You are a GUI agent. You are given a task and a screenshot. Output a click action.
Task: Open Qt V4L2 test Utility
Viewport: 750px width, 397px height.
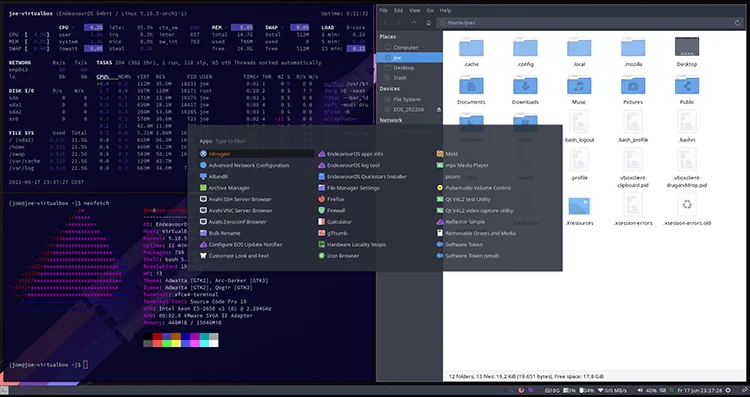[463, 199]
